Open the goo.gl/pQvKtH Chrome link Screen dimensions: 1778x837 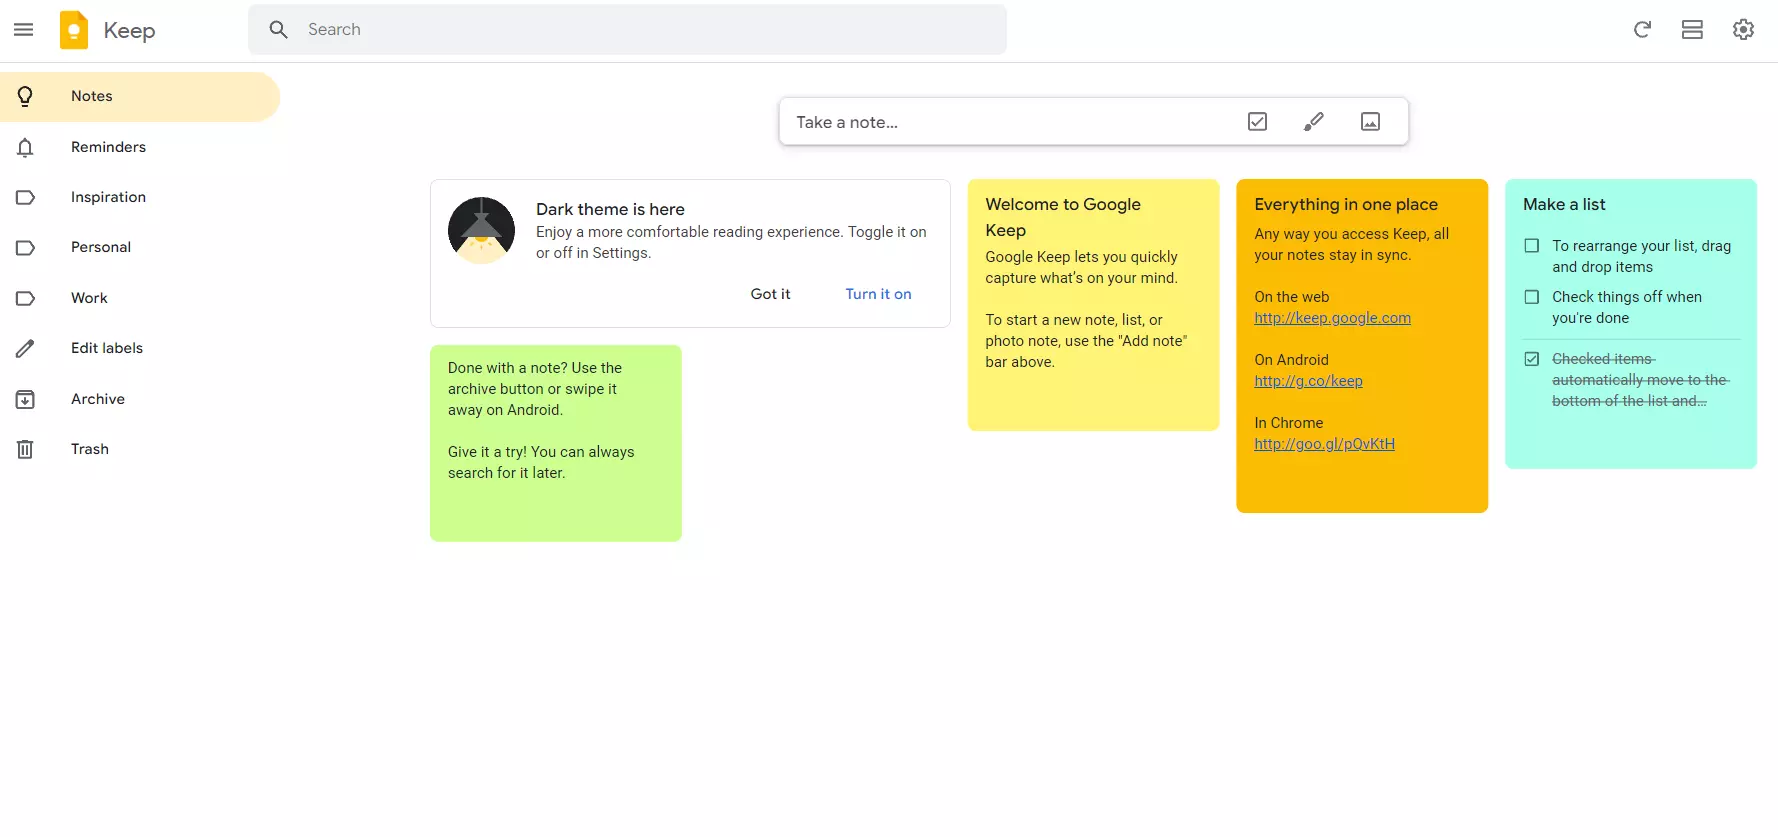pos(1324,444)
